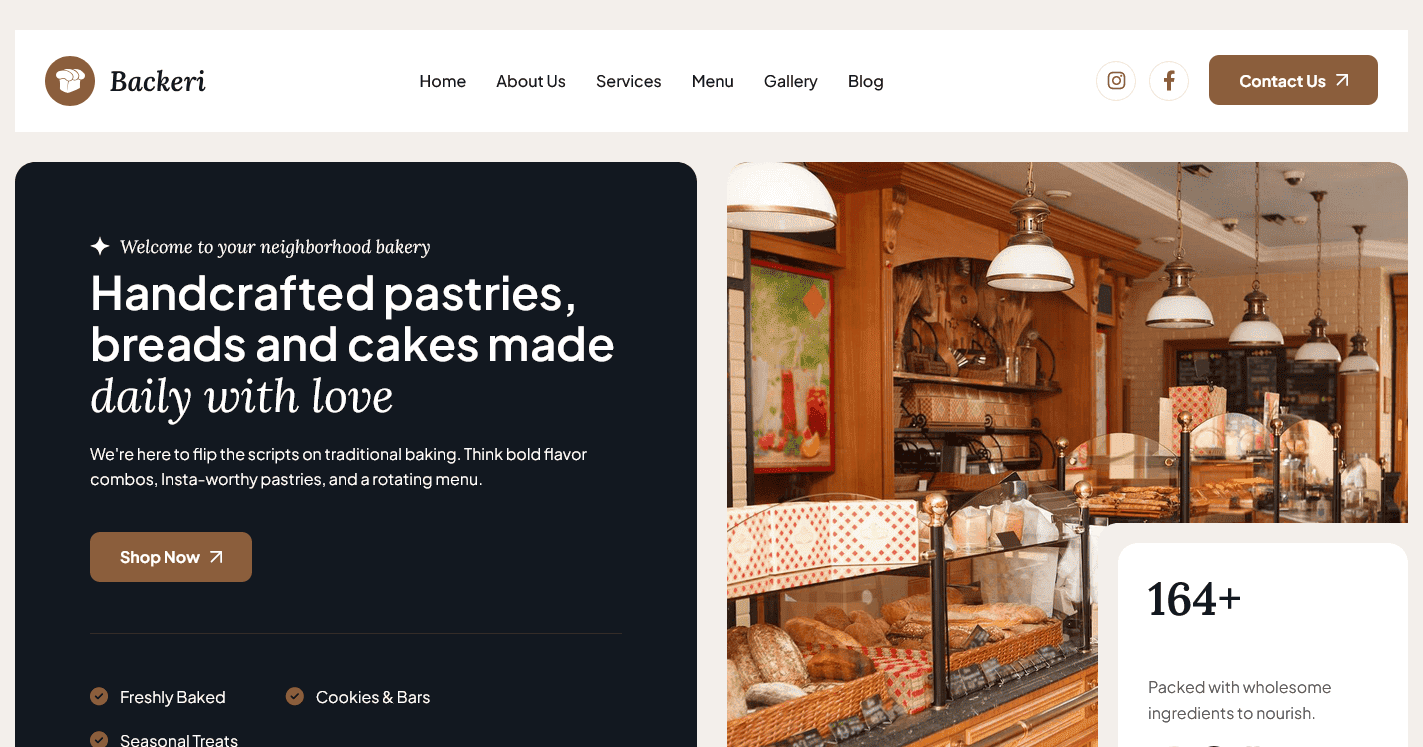Image resolution: width=1423 pixels, height=747 pixels.
Task: Click the sparkle star icon beside welcome text
Action: pos(100,246)
